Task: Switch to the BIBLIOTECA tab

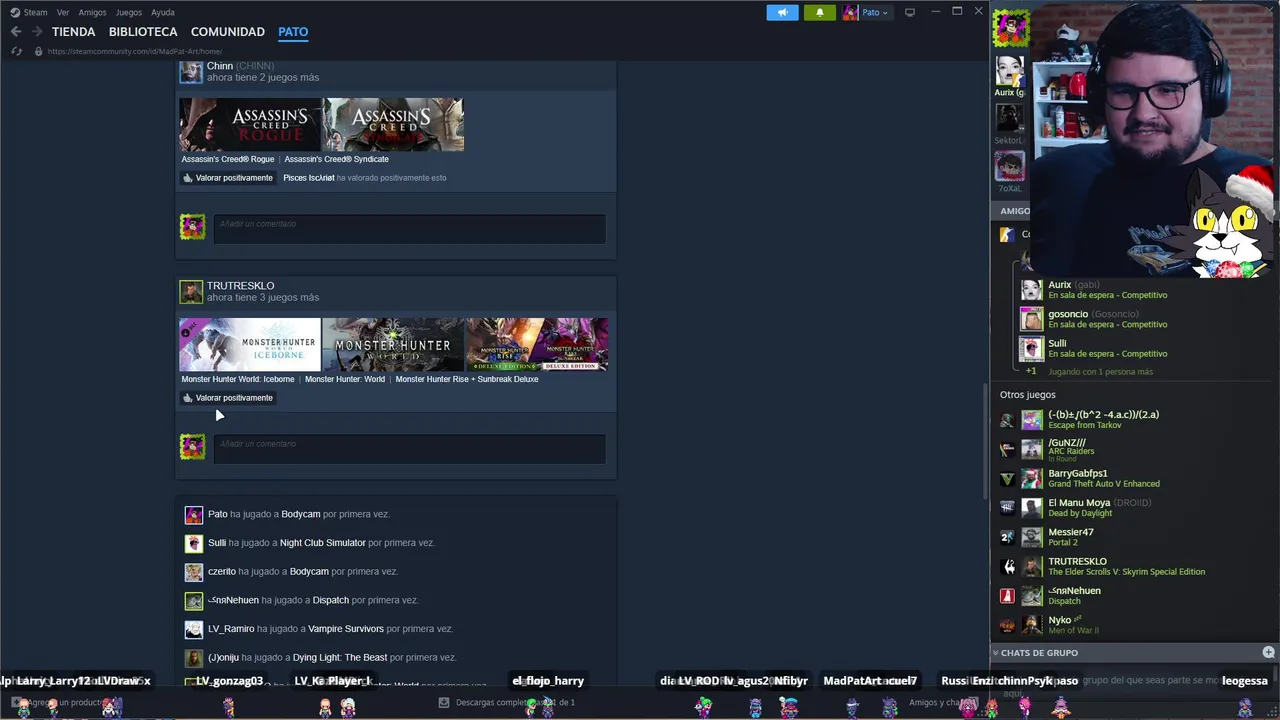Action: coord(143,32)
